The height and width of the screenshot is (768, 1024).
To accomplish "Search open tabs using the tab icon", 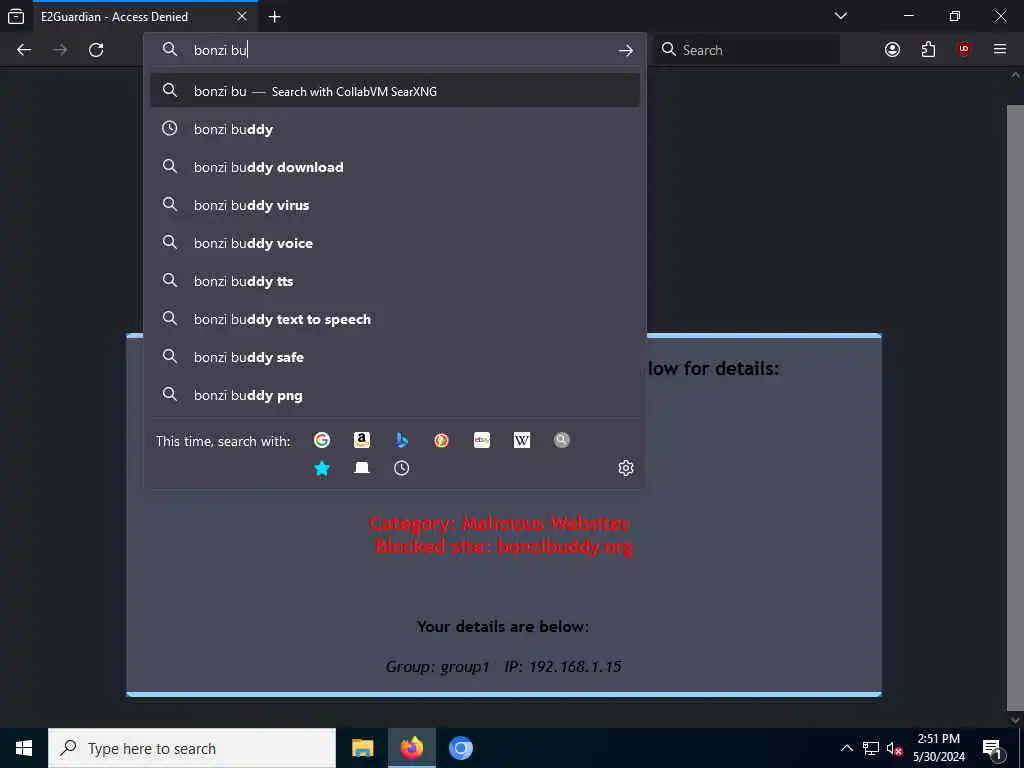I will click(x=362, y=468).
